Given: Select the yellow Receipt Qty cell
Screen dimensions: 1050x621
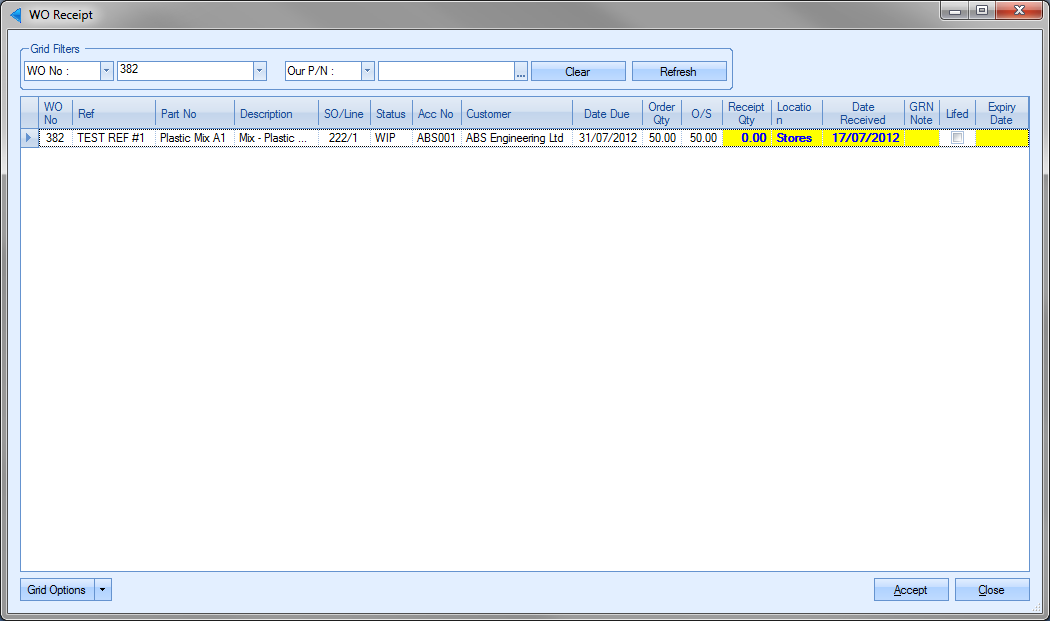Looking at the screenshot, I should pyautogui.click(x=746, y=138).
